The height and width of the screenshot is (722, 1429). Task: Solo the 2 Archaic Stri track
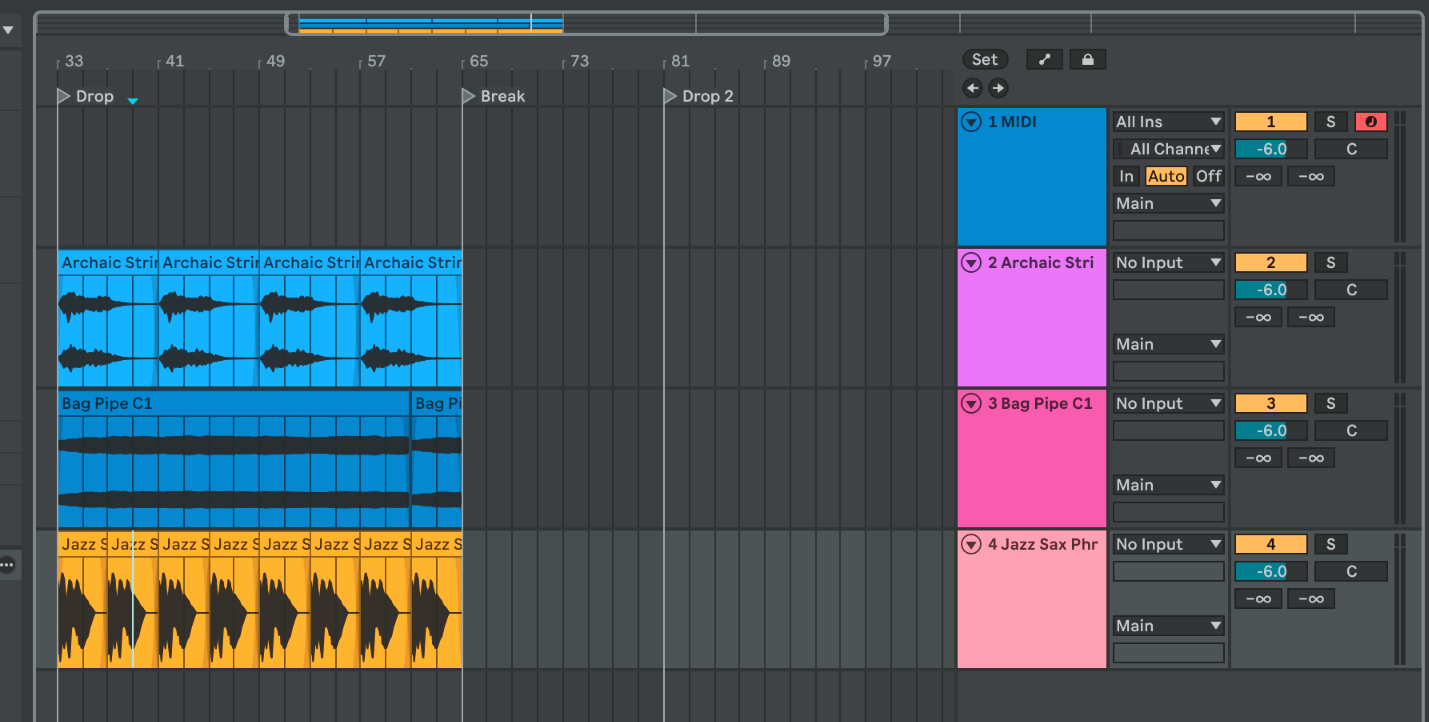point(1330,263)
